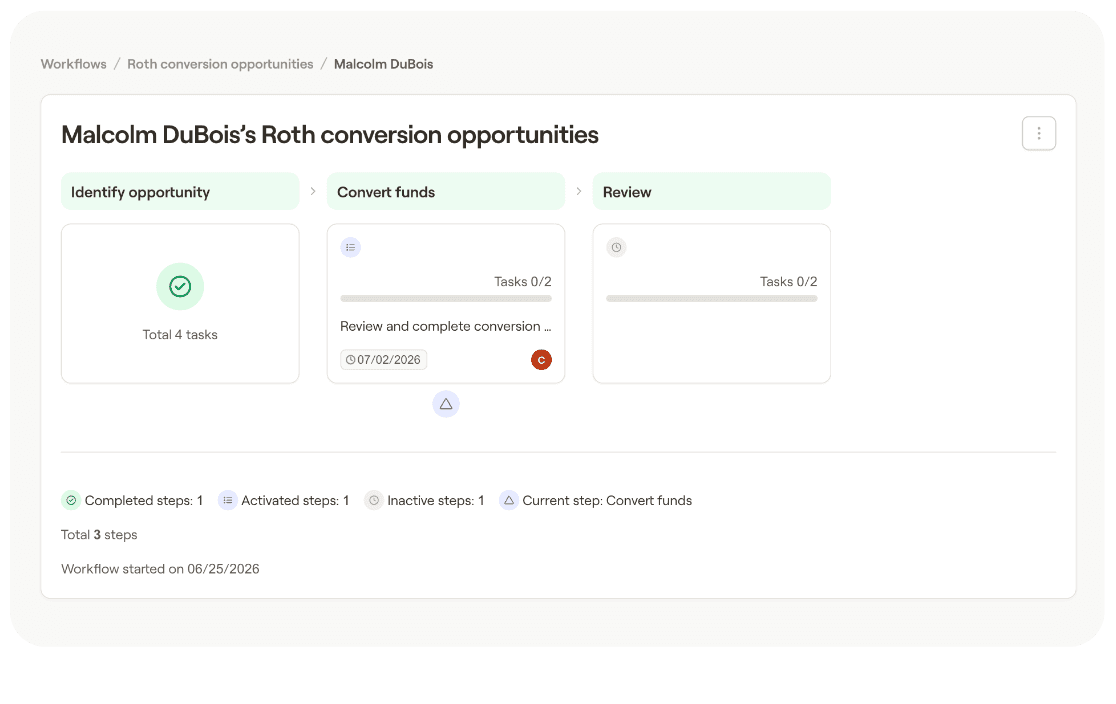Click the Activated steps: 1 text
1116x704 pixels.
click(x=295, y=500)
